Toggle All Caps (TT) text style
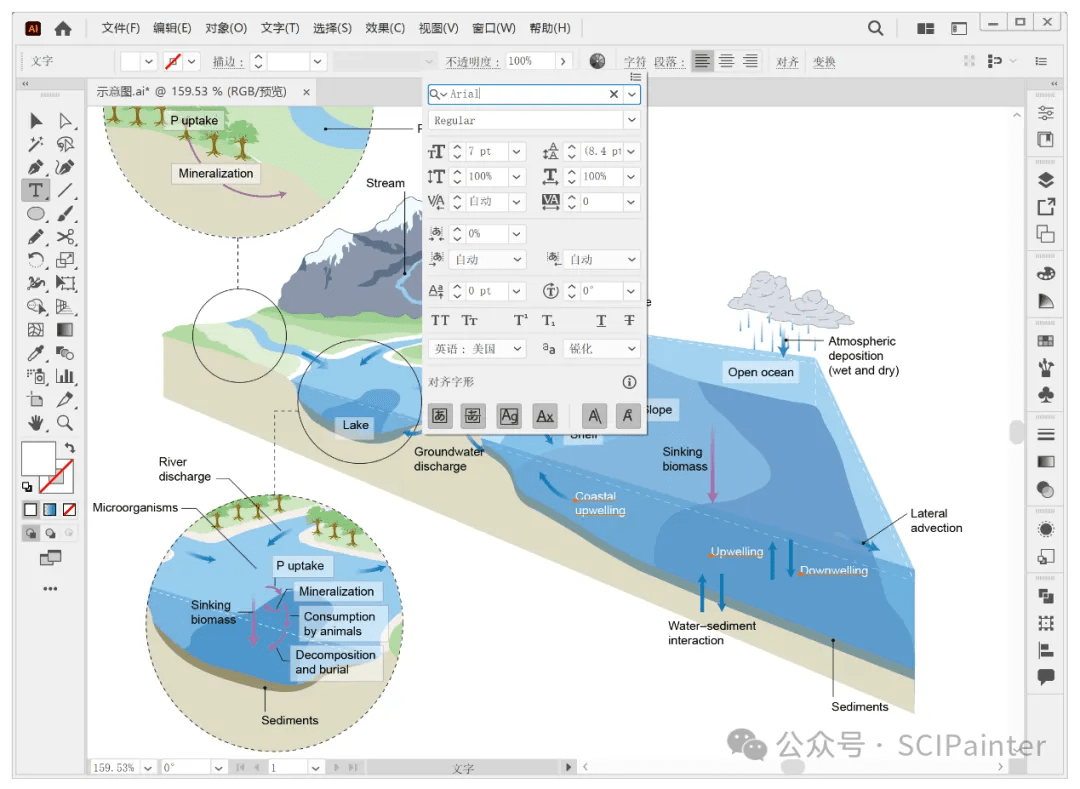 (x=439, y=321)
